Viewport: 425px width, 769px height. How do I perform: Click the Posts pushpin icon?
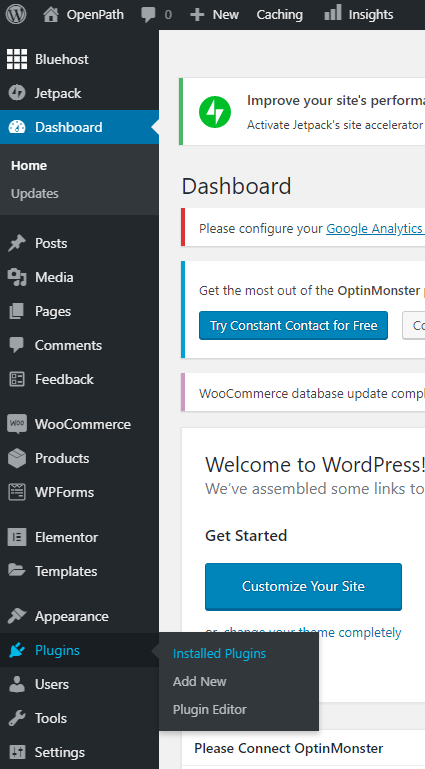pos(17,243)
